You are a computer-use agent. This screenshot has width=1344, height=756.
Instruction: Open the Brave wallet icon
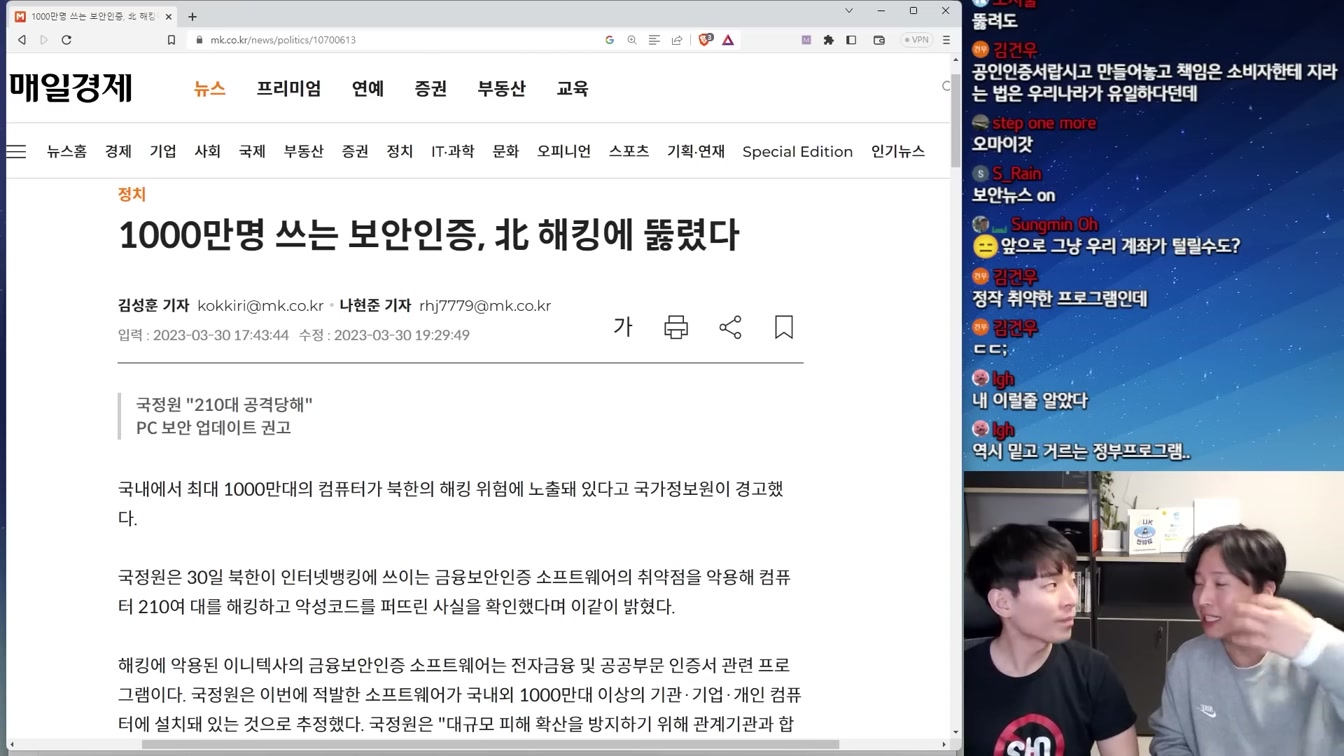879,40
